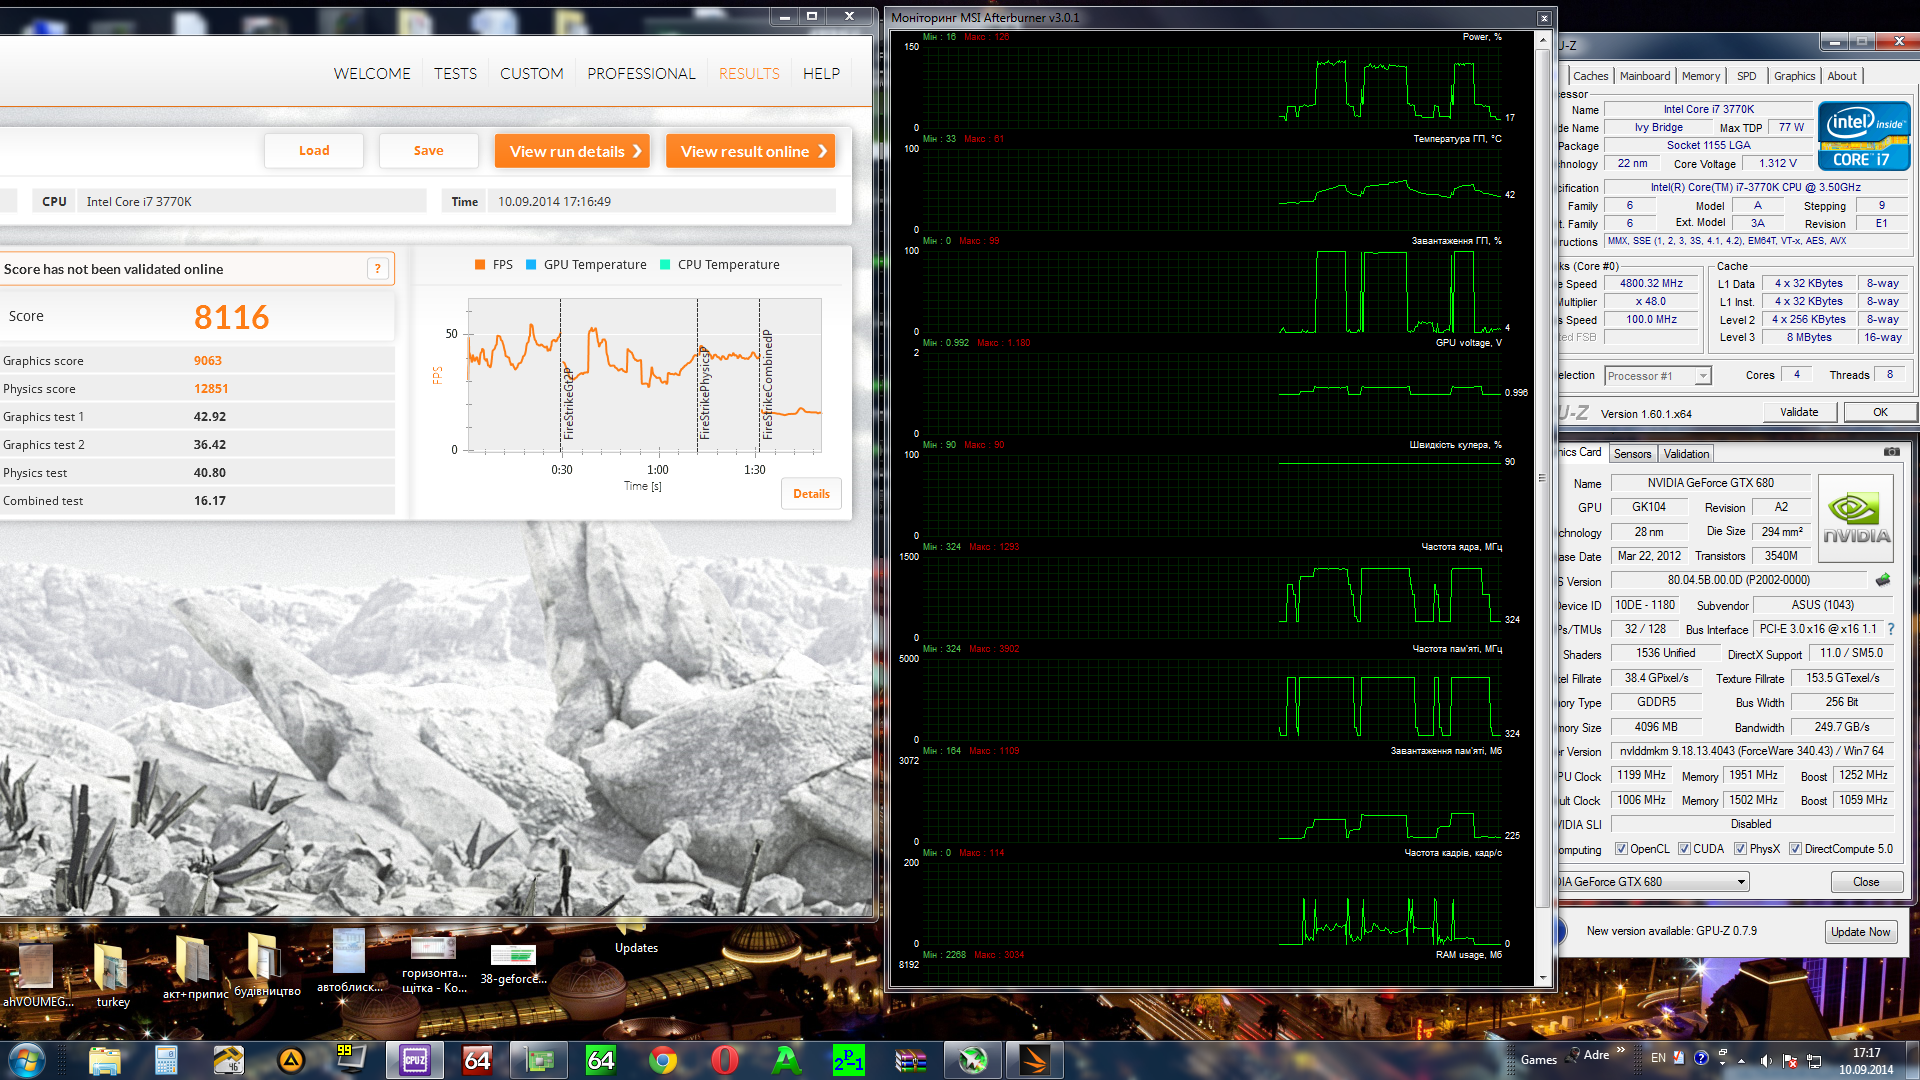1920x1080 pixels.
Task: Open the Processor #1 selection dropdown
Action: [x=1703, y=376]
